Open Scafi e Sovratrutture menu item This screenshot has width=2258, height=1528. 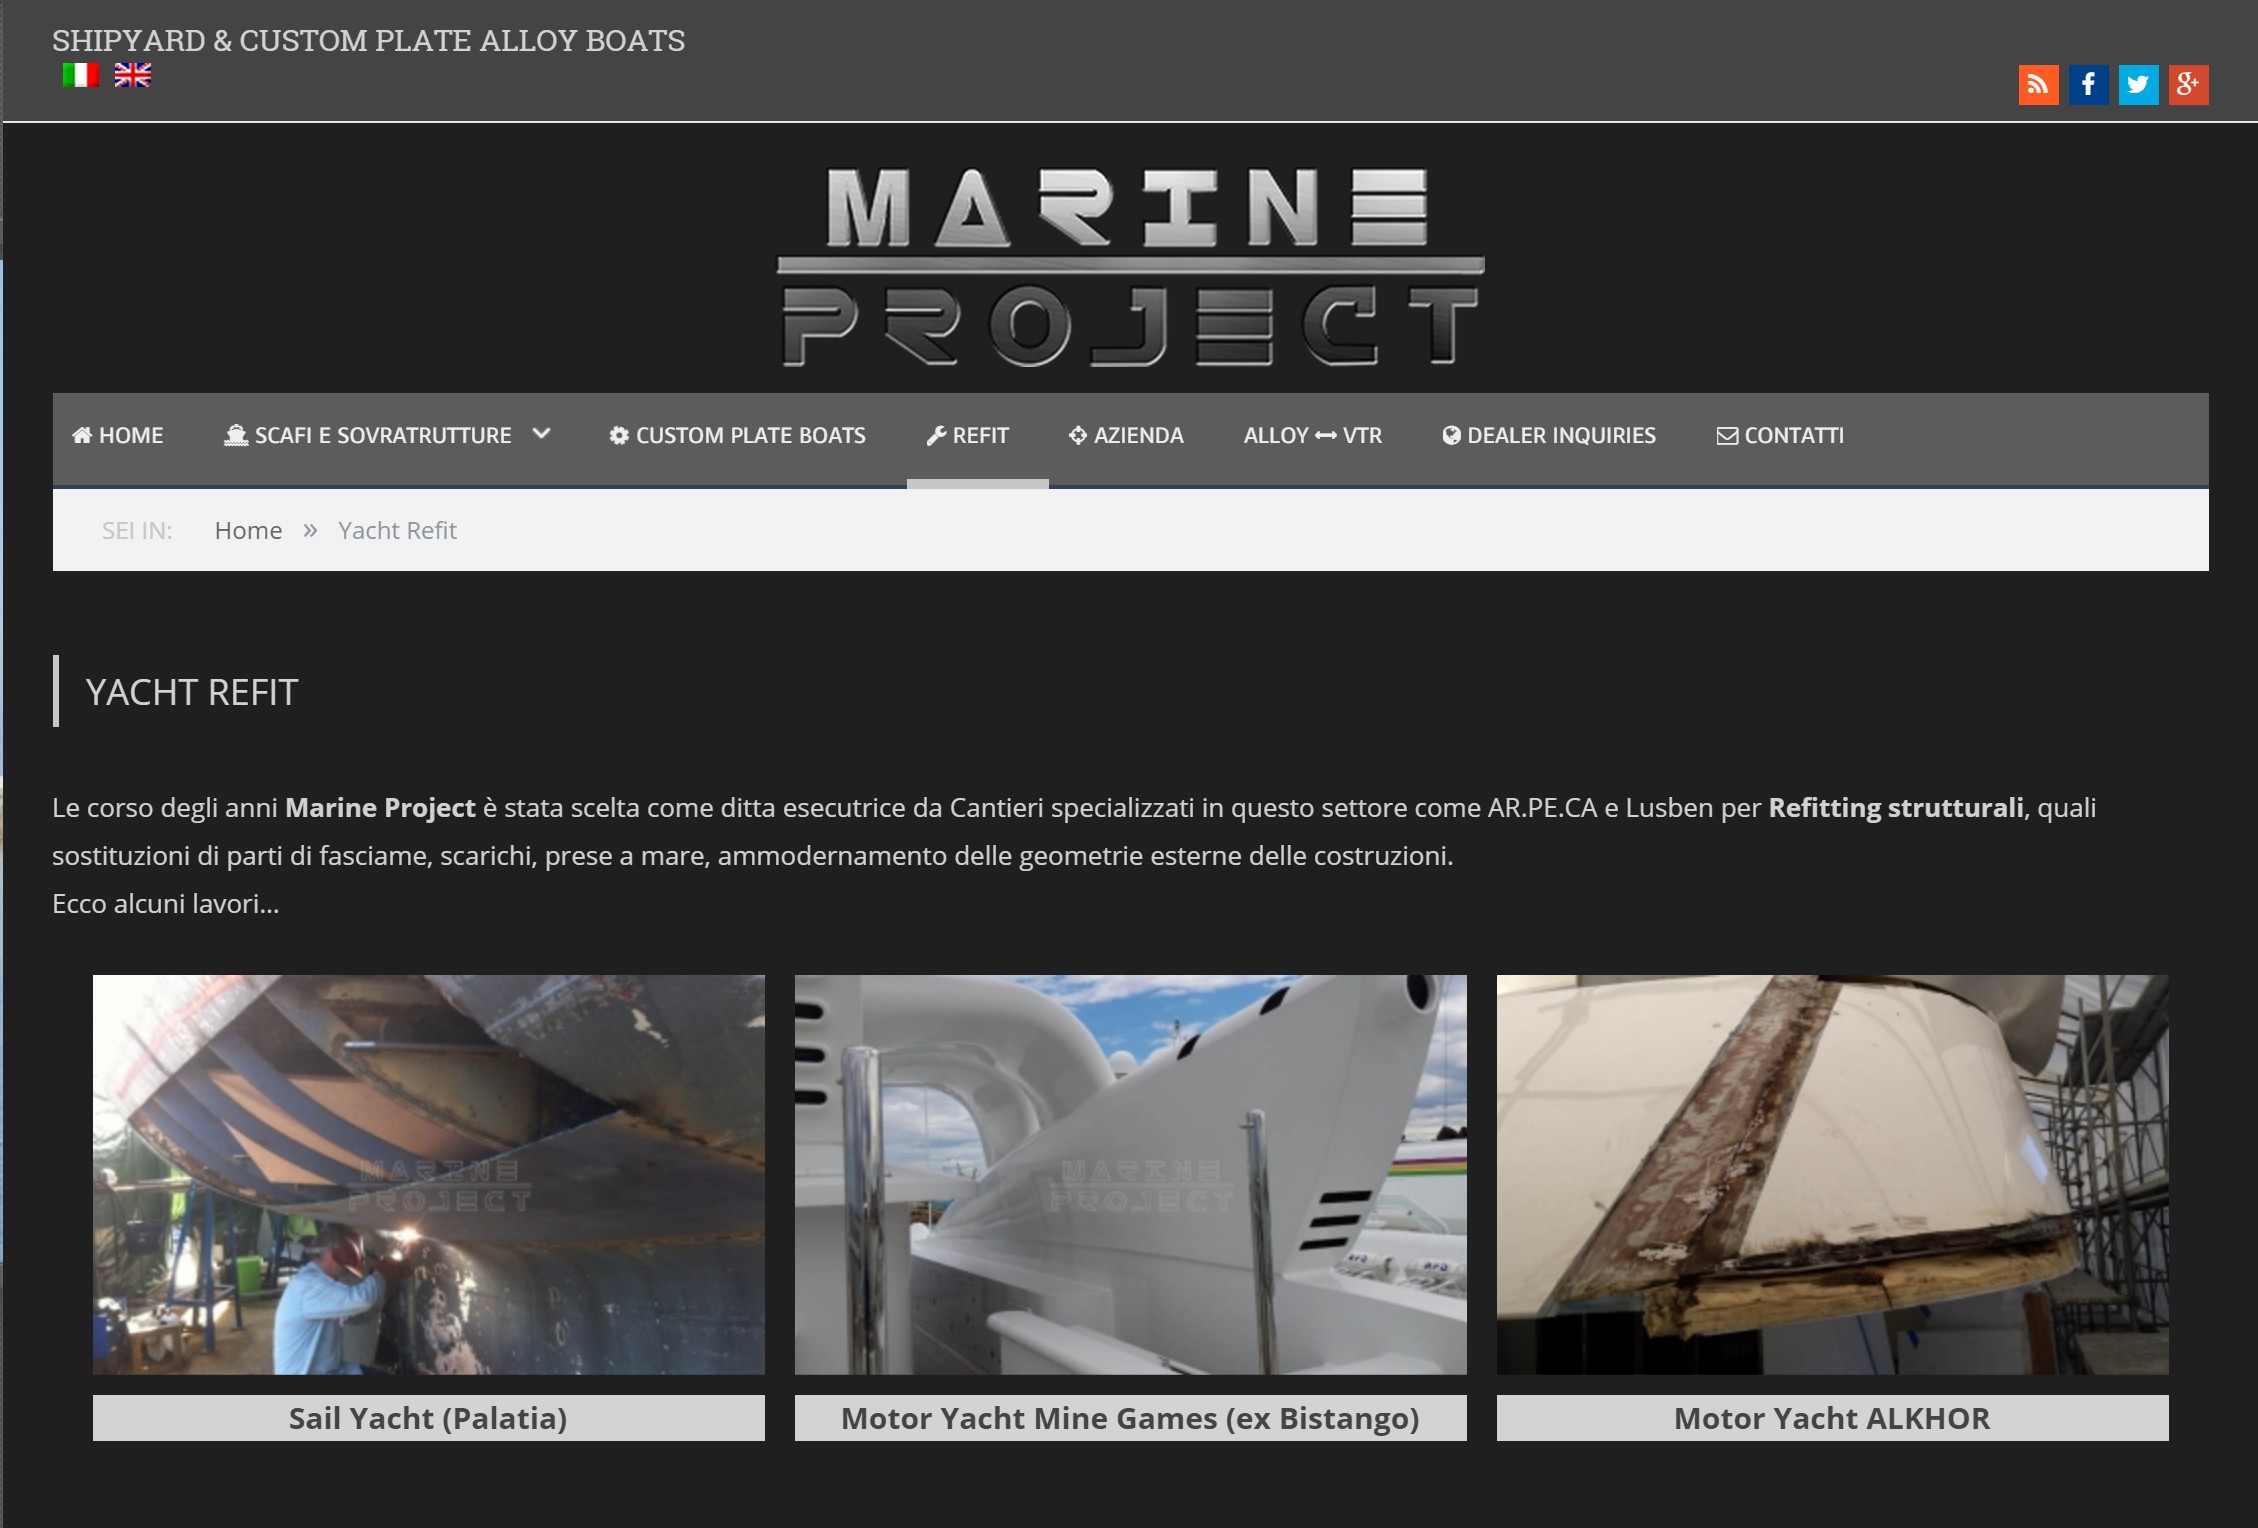click(x=367, y=436)
